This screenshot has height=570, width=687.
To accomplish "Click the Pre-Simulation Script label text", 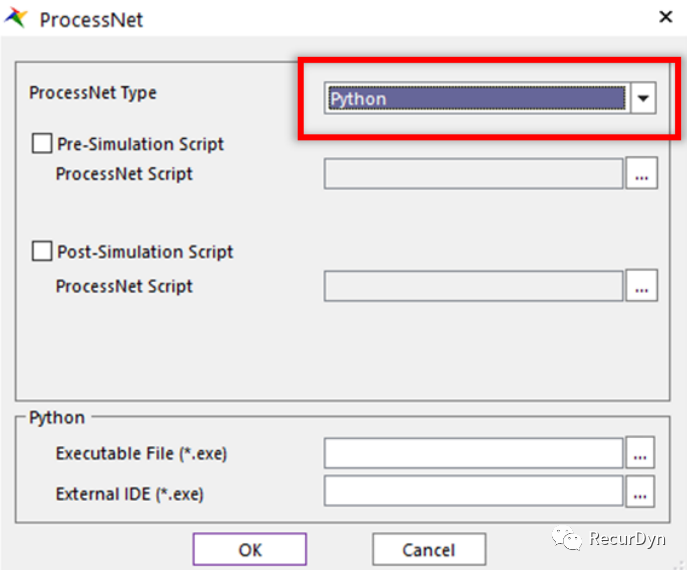I will click(x=140, y=144).
